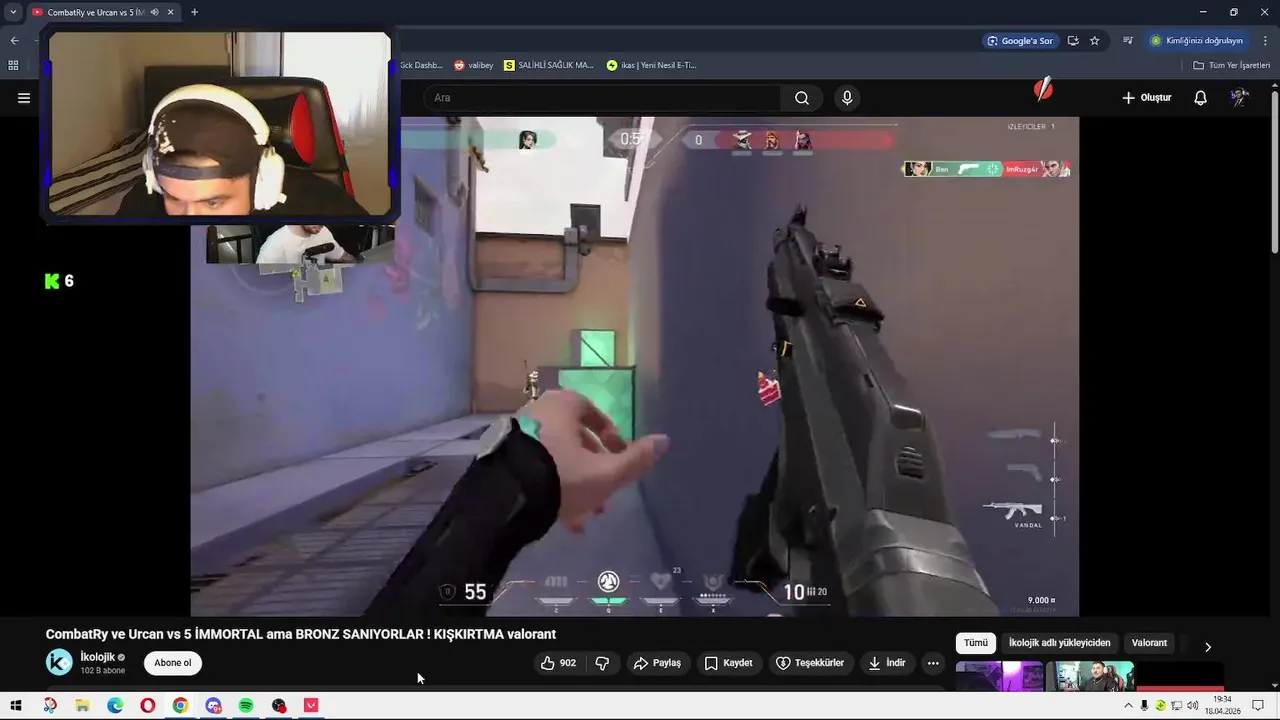Open a new browser tab with plus
Image resolution: width=1280 pixels, height=720 pixels.
(194, 12)
